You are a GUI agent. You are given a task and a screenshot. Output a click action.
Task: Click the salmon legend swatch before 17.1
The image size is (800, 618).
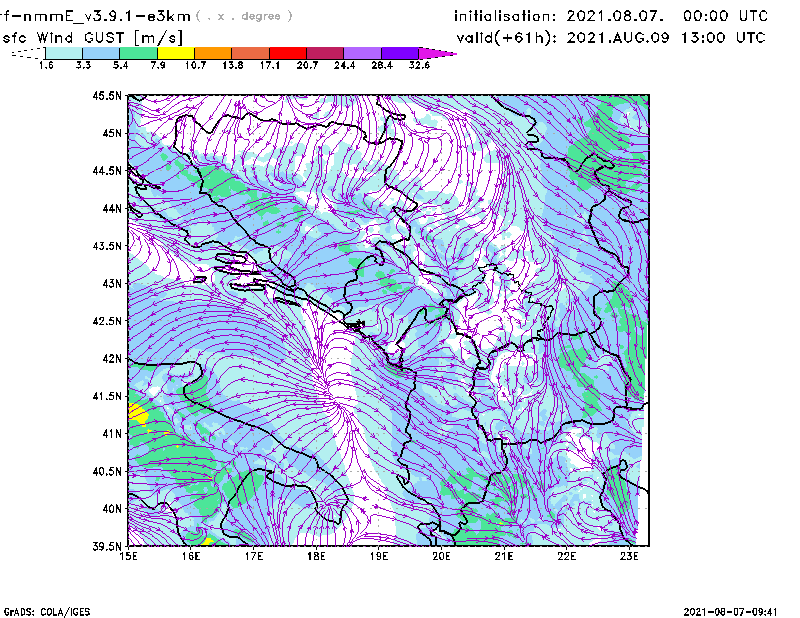251,53
